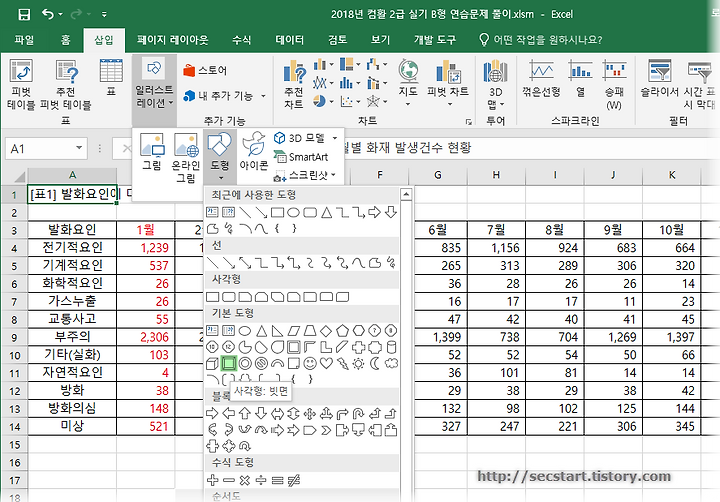
Task: Open the Customize Quick Access Toolbar dropdown
Action: point(105,15)
